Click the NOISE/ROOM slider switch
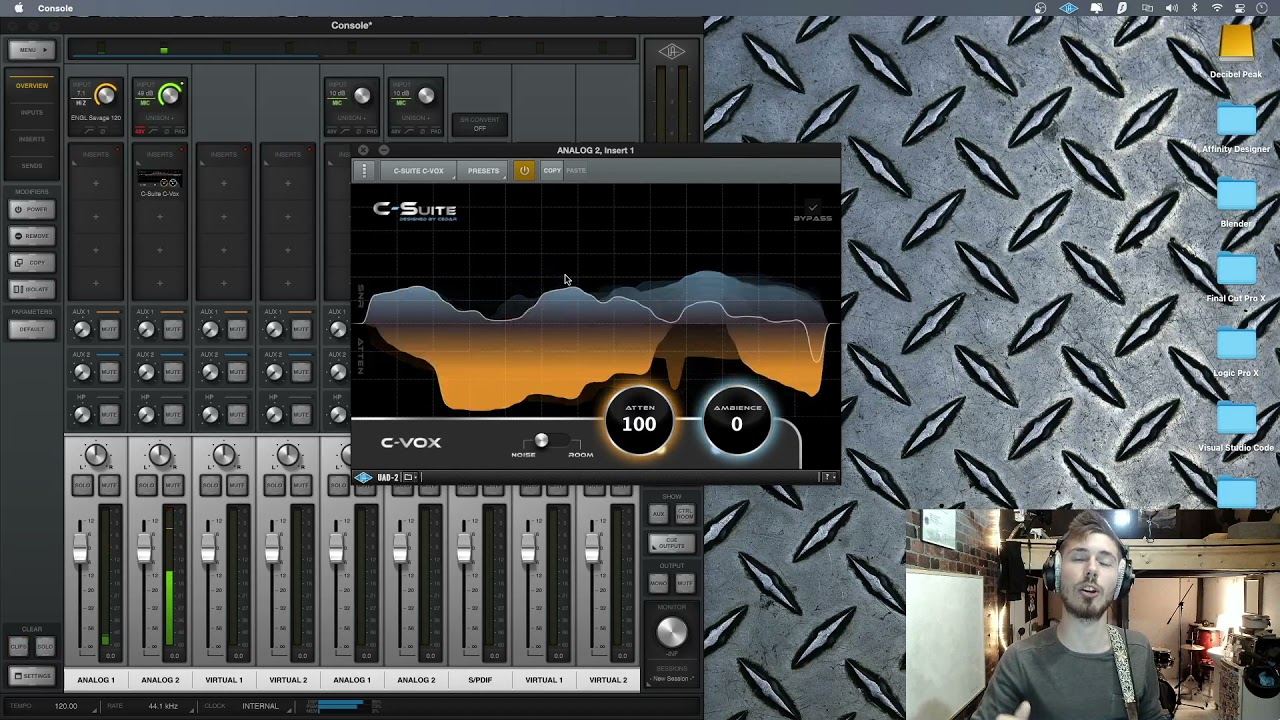Image resolution: width=1280 pixels, height=720 pixels. [549, 440]
